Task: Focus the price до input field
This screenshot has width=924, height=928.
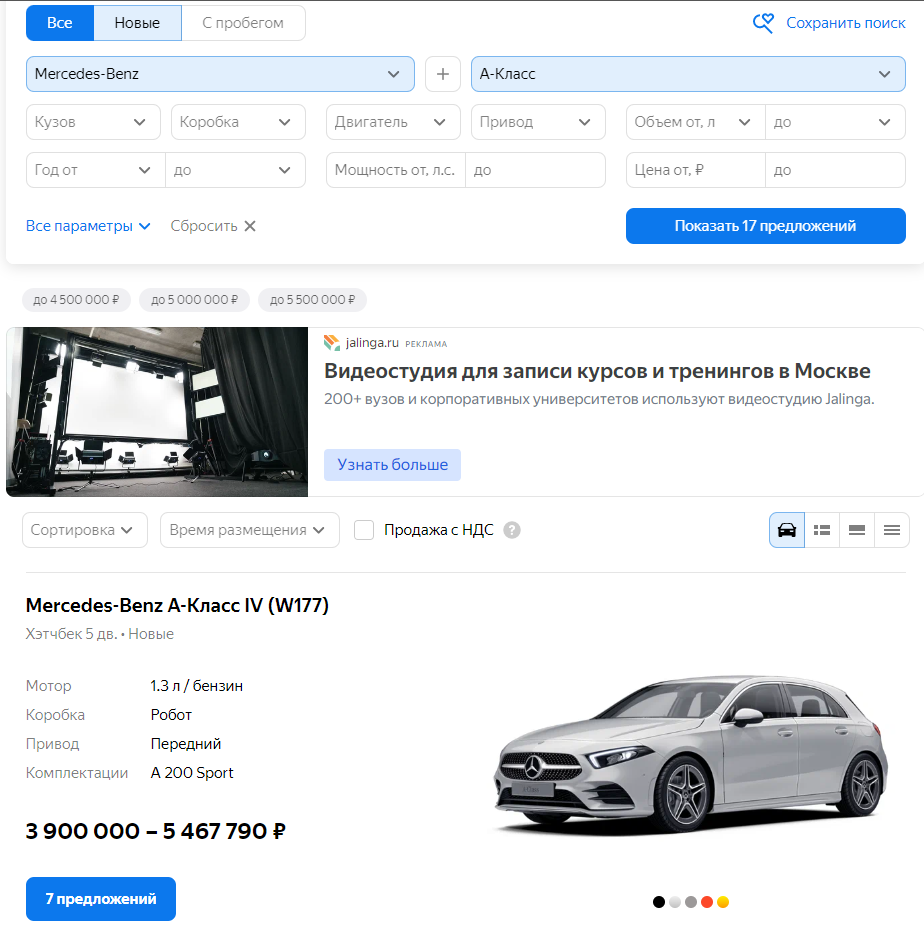Action: click(835, 170)
